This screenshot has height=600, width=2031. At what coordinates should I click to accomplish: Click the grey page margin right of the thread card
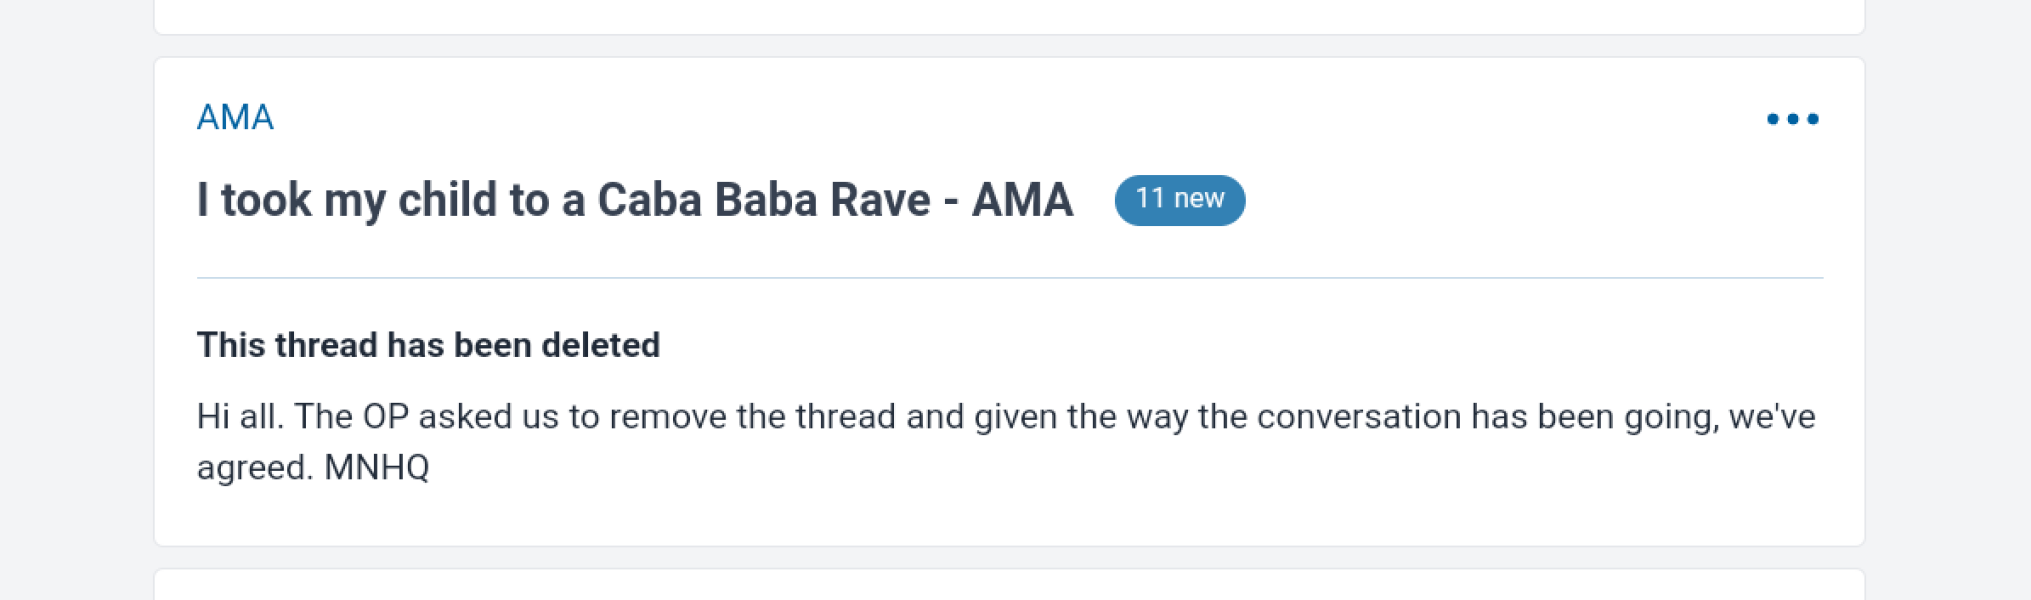pyautogui.click(x=1947, y=300)
